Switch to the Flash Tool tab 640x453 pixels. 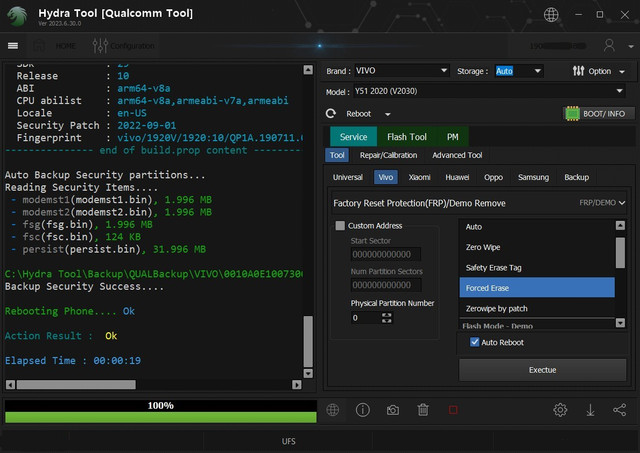[407, 137]
